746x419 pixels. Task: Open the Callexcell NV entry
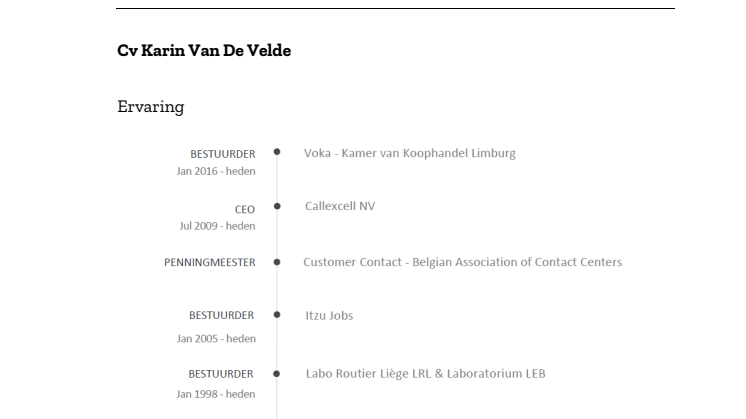tap(340, 206)
